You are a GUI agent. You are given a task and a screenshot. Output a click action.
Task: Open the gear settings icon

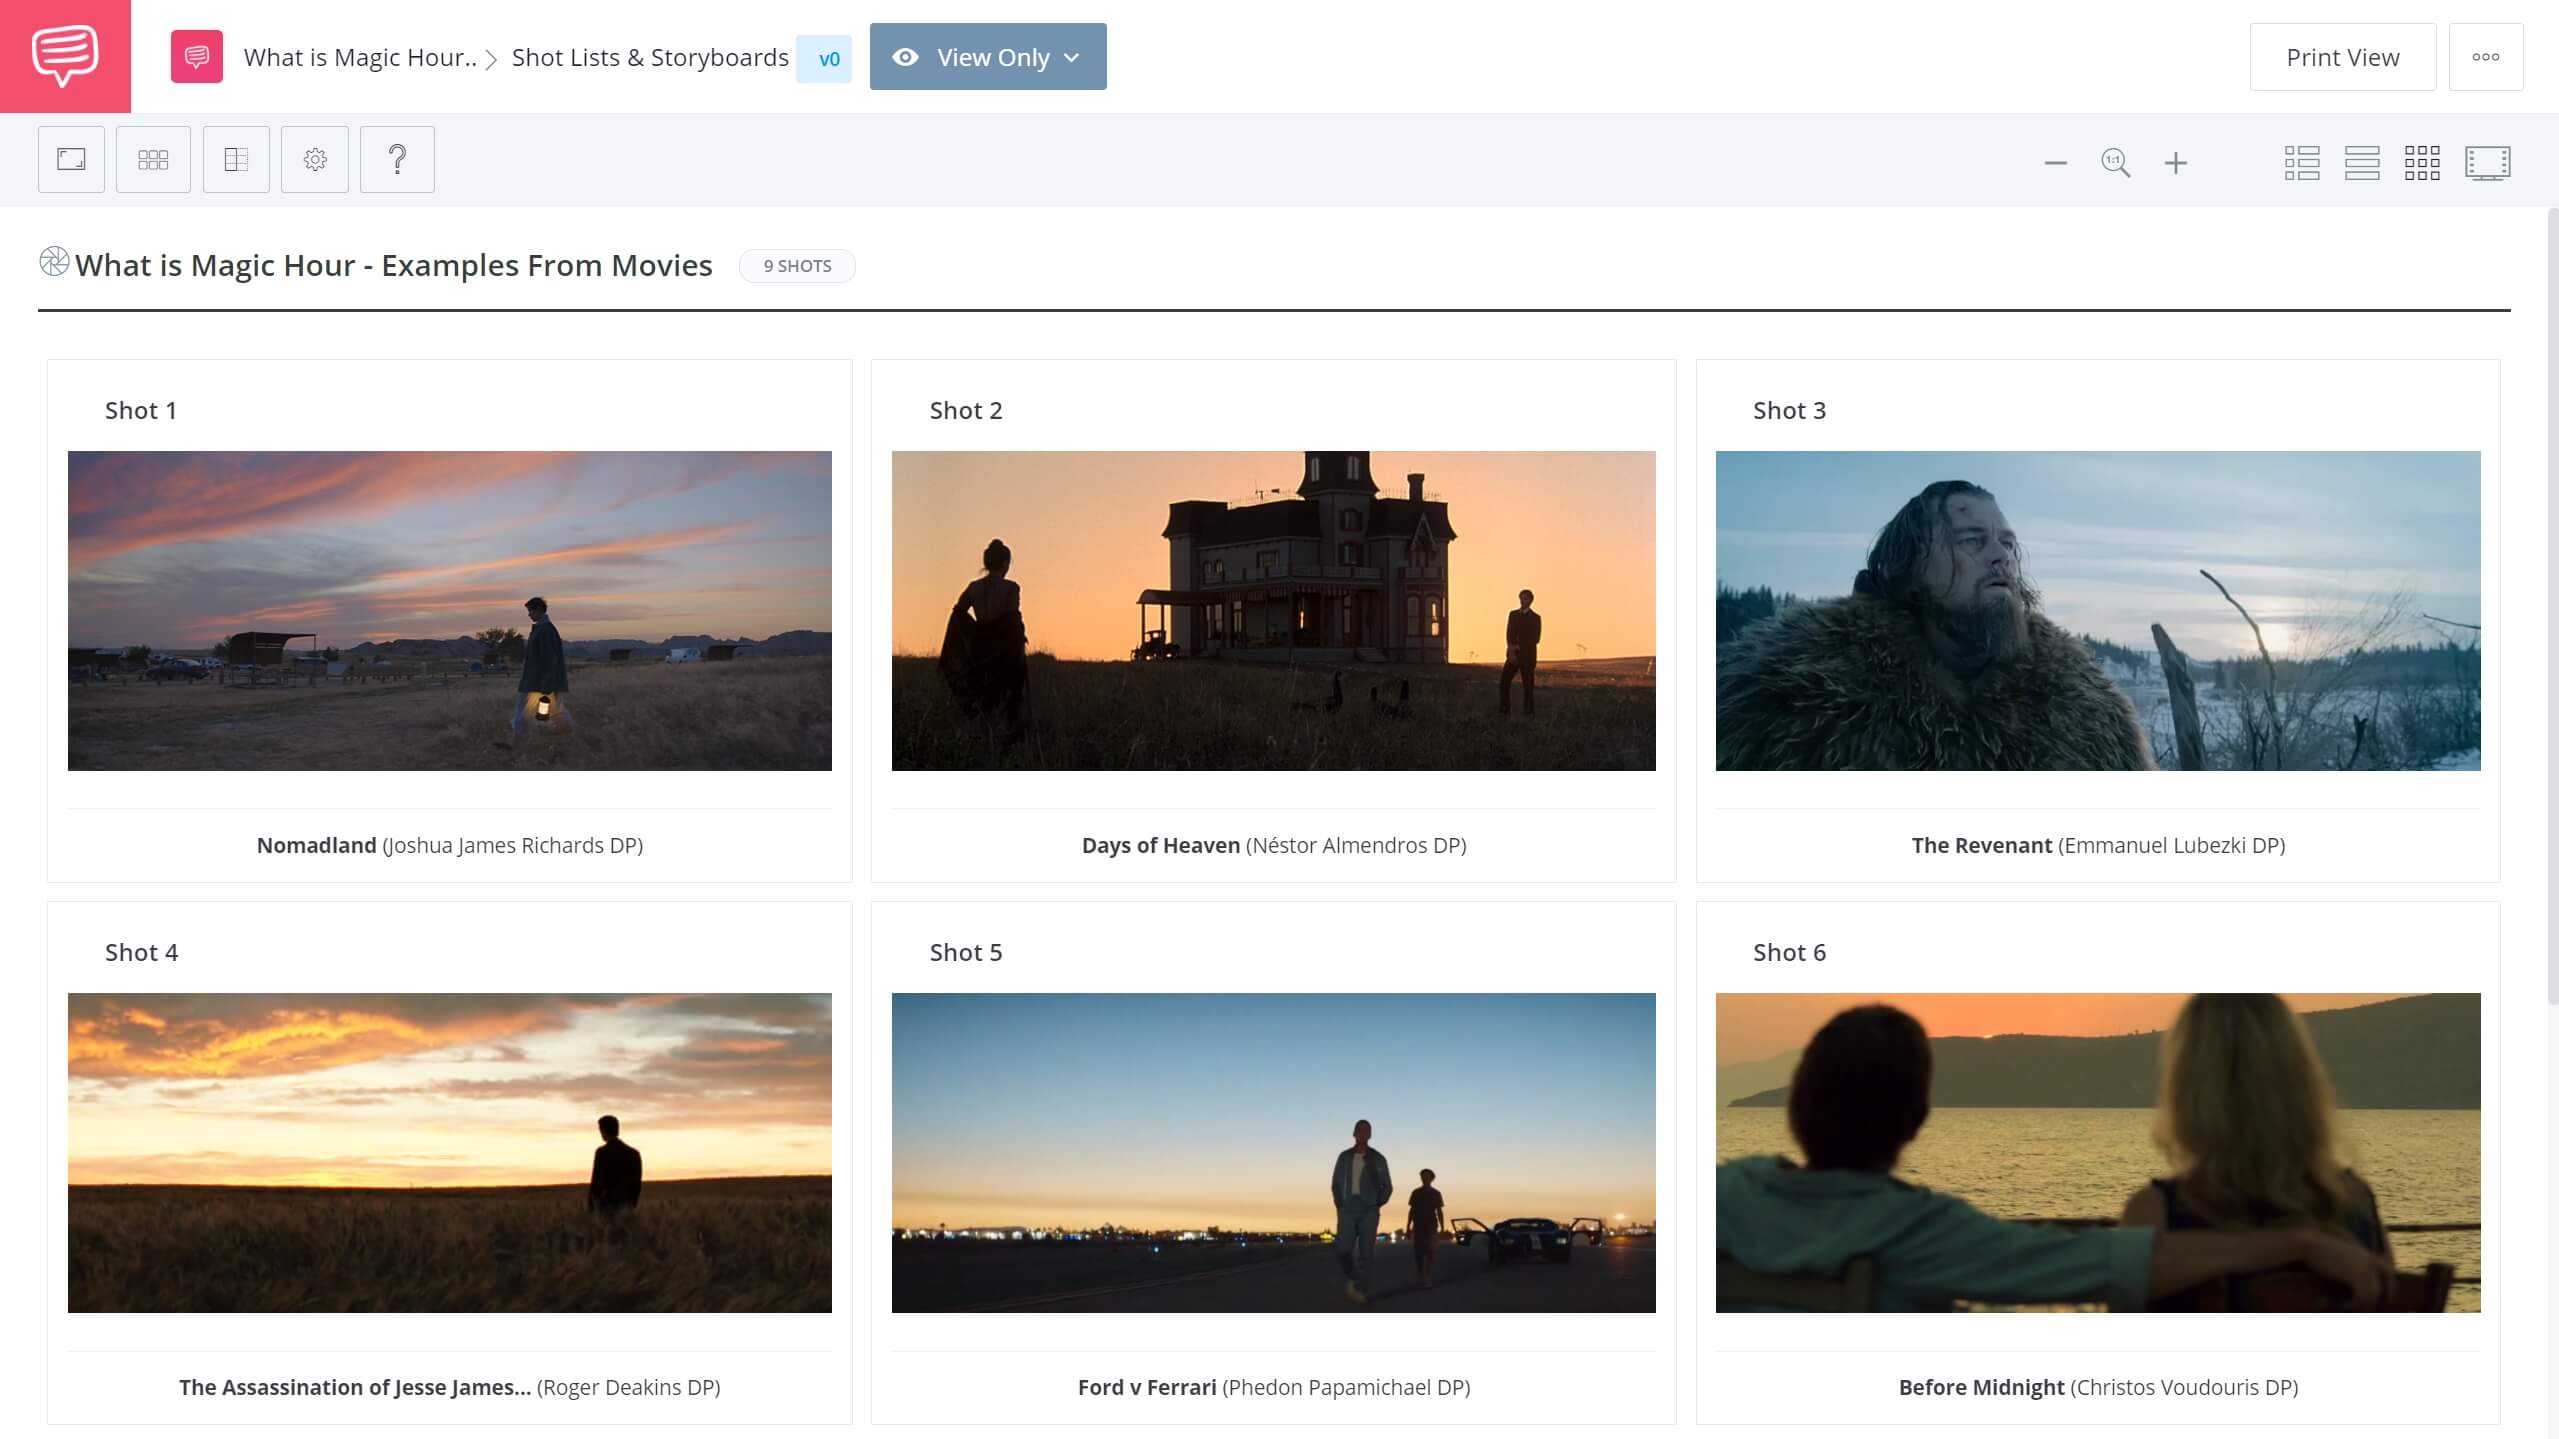coord(315,159)
